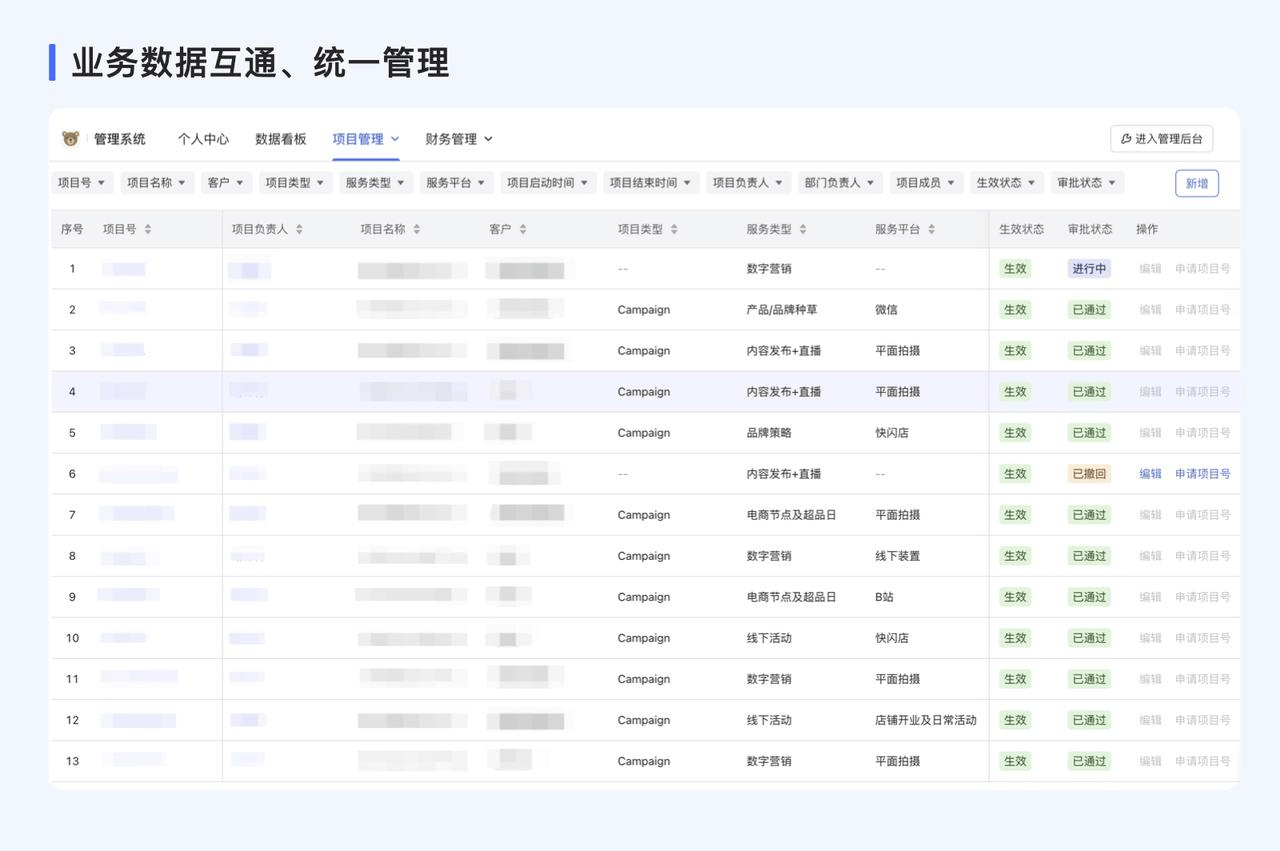Sort by 服务平台 column icon
The height and width of the screenshot is (851, 1280).
click(x=931, y=229)
